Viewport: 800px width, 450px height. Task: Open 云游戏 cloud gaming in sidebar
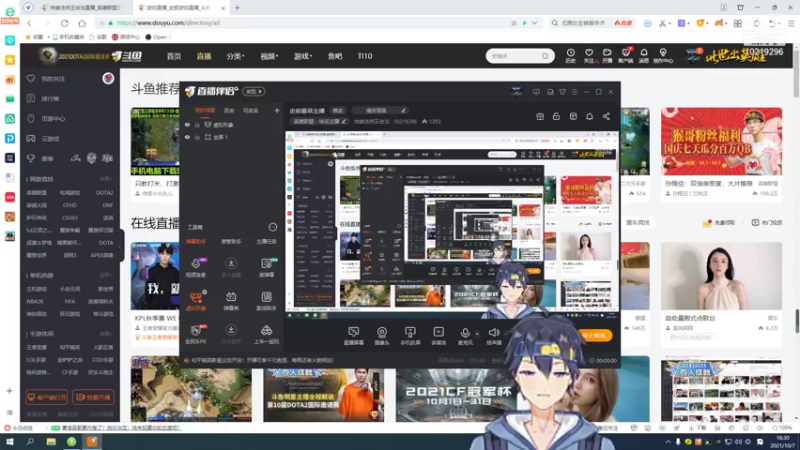pyautogui.click(x=50, y=138)
